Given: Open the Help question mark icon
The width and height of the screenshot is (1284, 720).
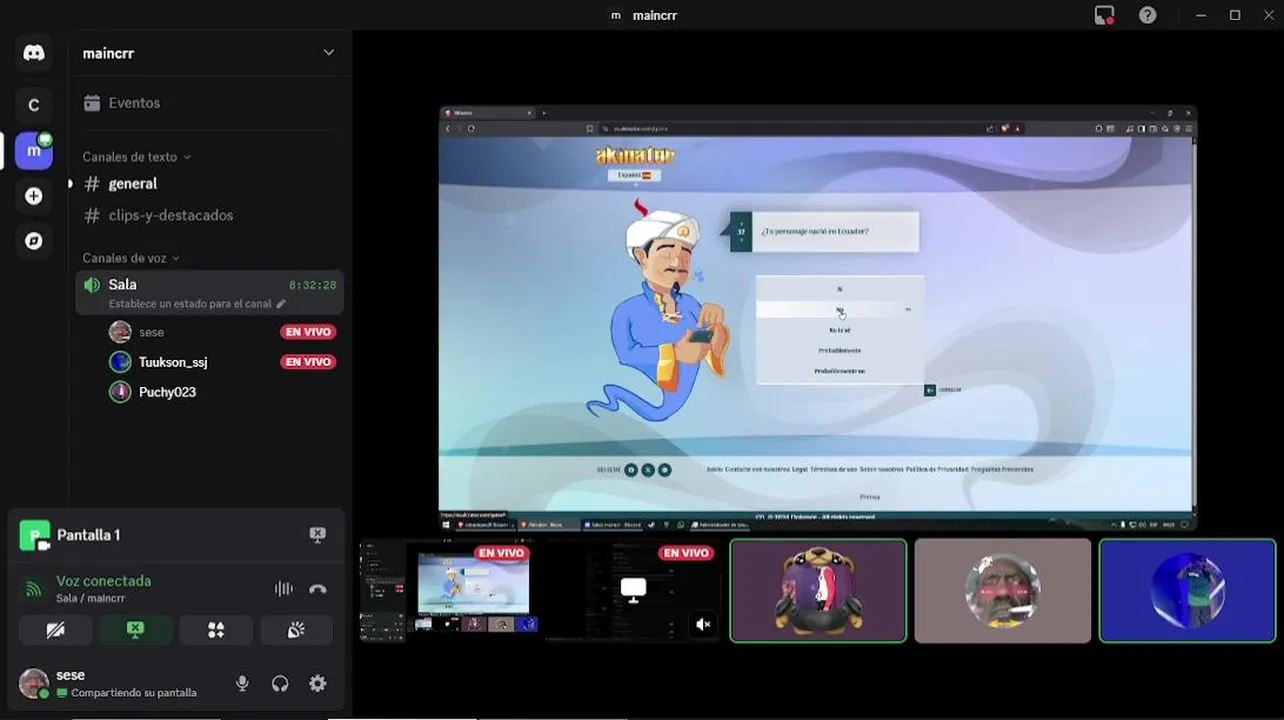Looking at the screenshot, I should [x=1148, y=15].
